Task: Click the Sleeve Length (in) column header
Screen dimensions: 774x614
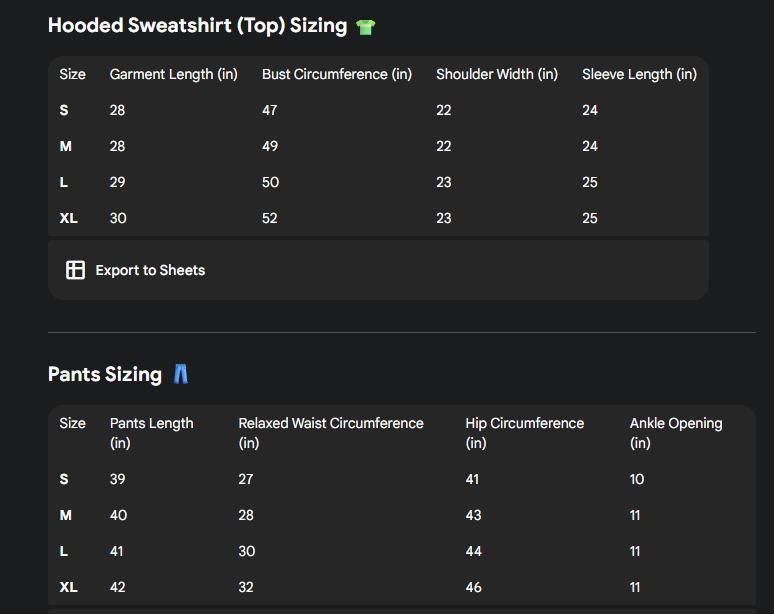Action: click(x=639, y=74)
